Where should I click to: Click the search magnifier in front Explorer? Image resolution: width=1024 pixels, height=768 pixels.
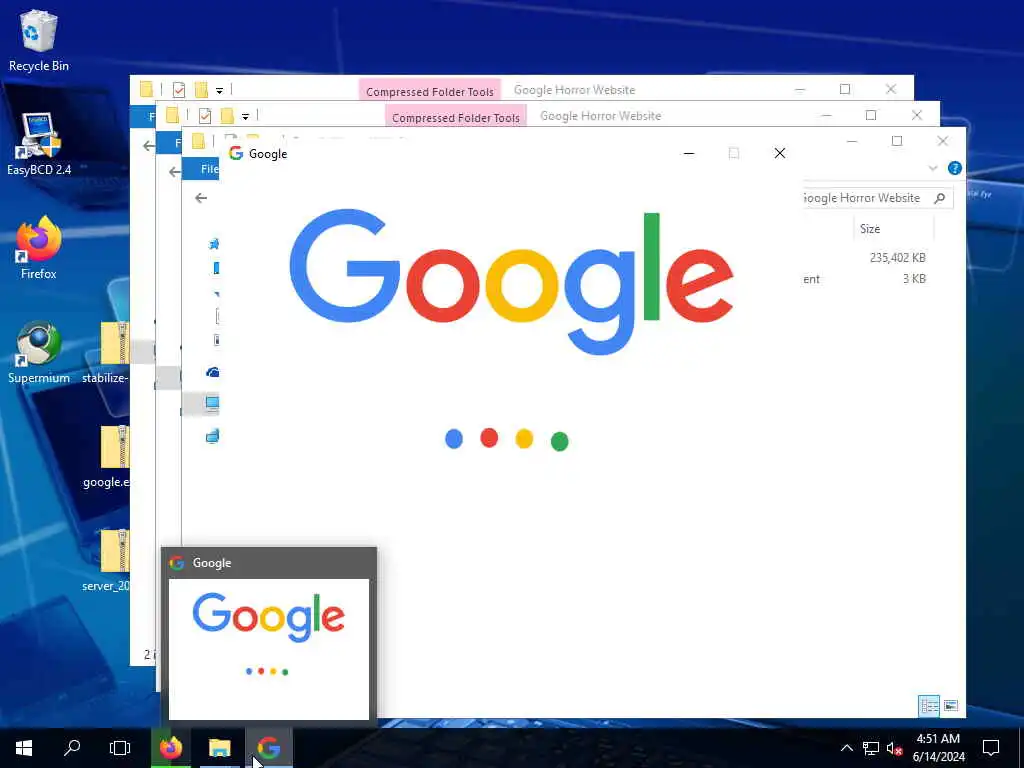pyautogui.click(x=940, y=198)
